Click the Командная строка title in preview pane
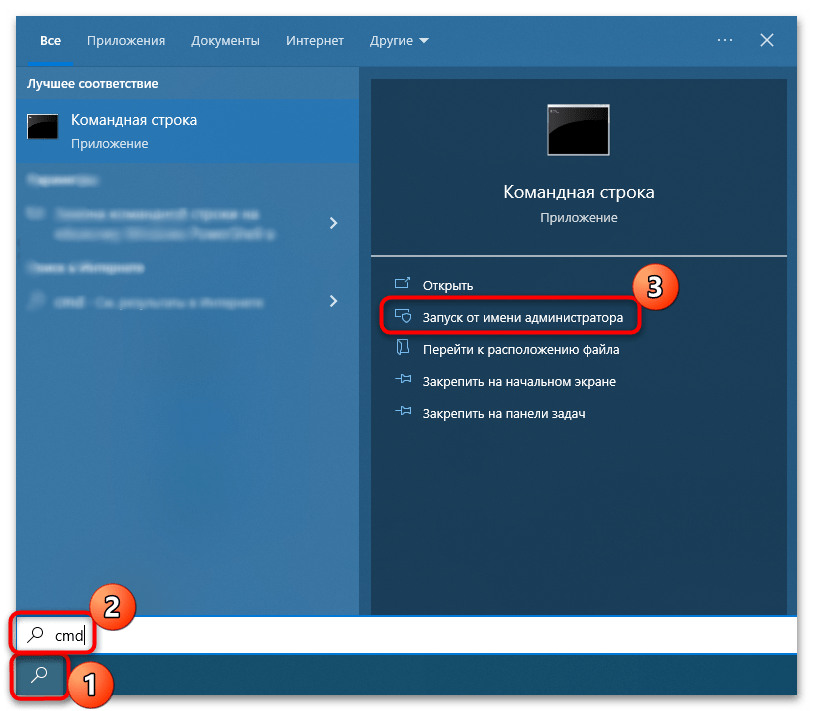 pyautogui.click(x=579, y=192)
